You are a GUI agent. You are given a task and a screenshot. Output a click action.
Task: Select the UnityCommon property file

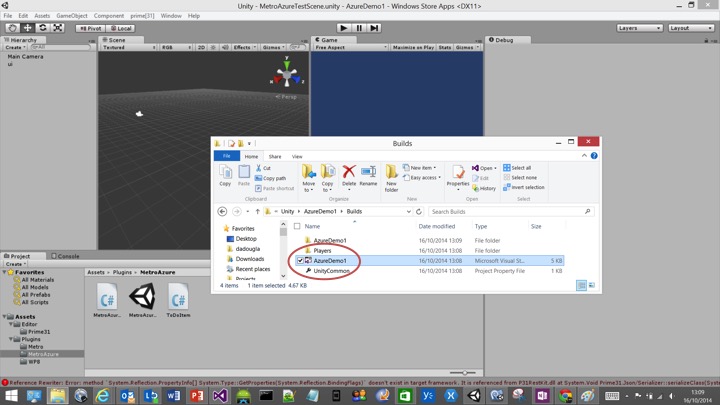[x=428, y=271]
